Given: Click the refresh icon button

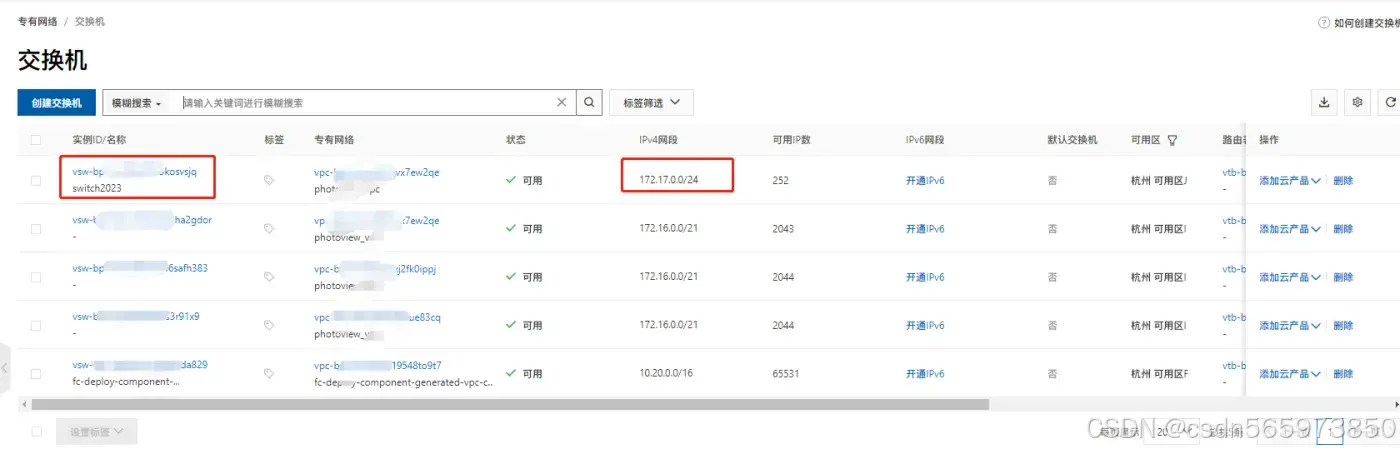Looking at the screenshot, I should tap(1390, 102).
